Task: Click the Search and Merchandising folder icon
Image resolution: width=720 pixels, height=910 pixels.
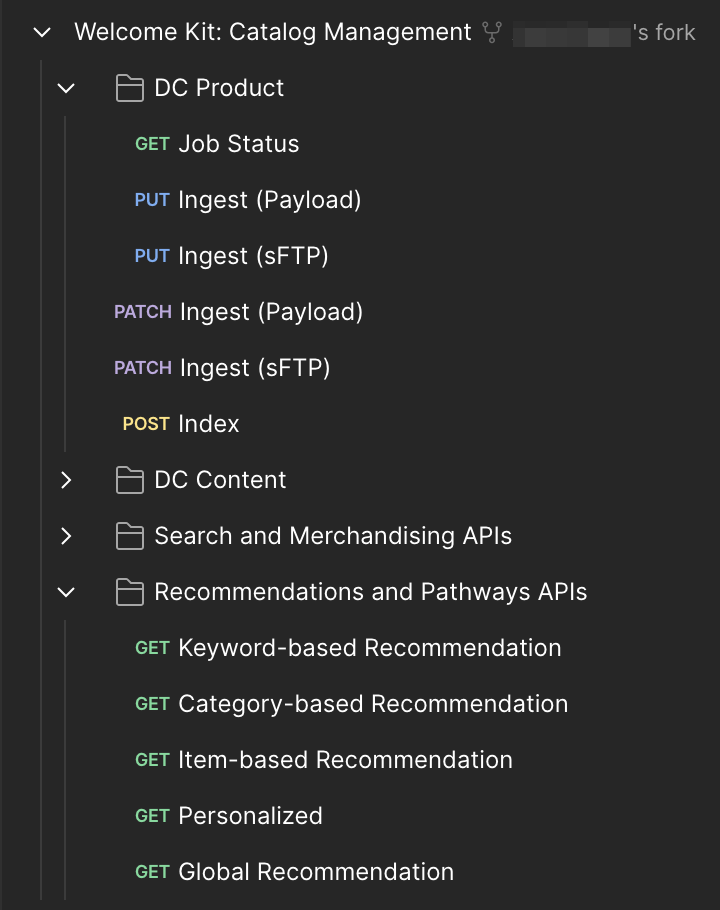Action: pos(130,536)
